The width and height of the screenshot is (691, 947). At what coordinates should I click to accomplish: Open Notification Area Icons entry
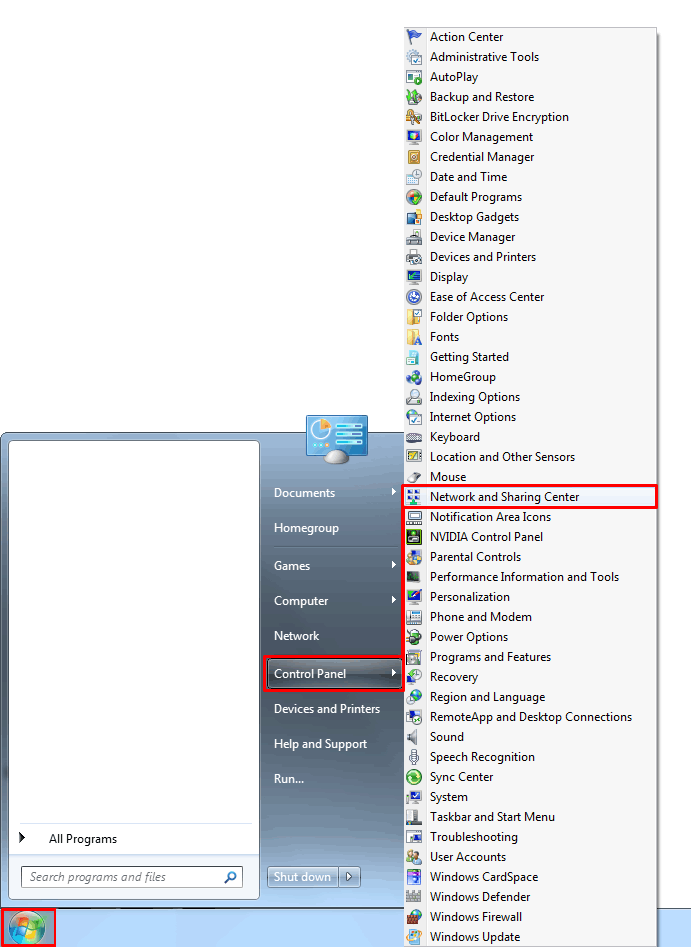pos(530,516)
